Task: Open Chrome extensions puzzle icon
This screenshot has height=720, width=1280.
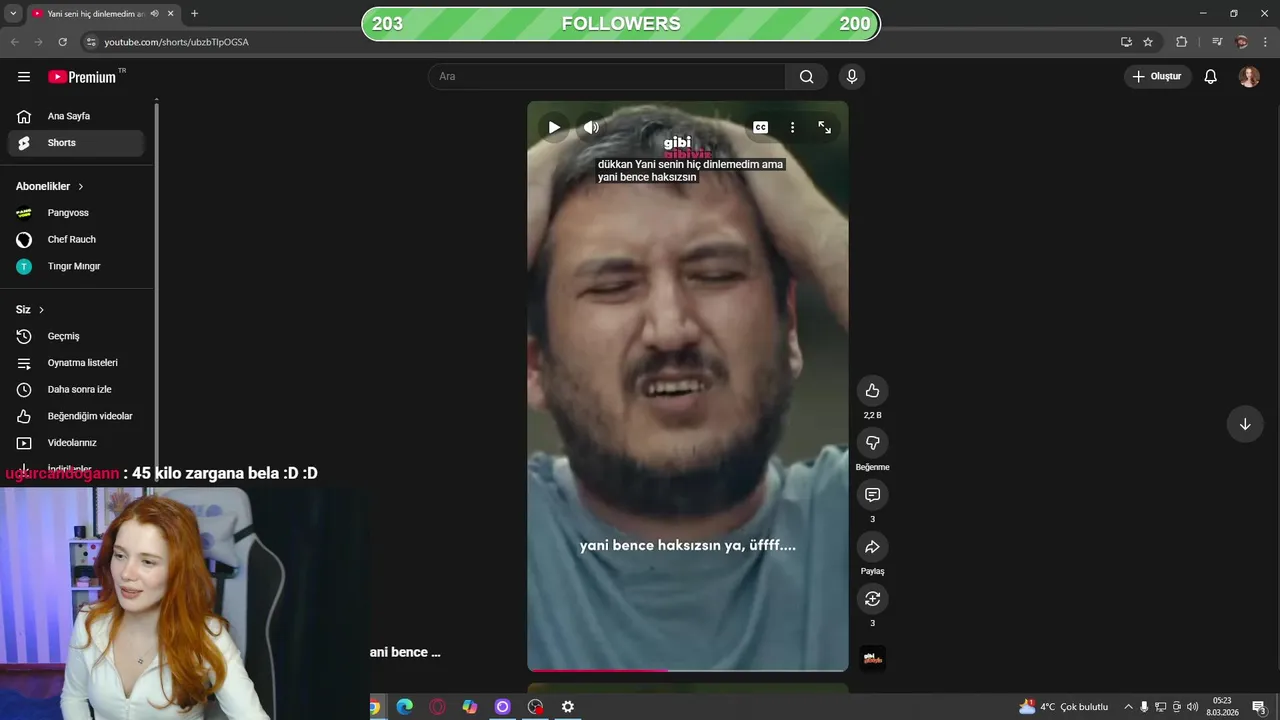Action: coord(1182,42)
